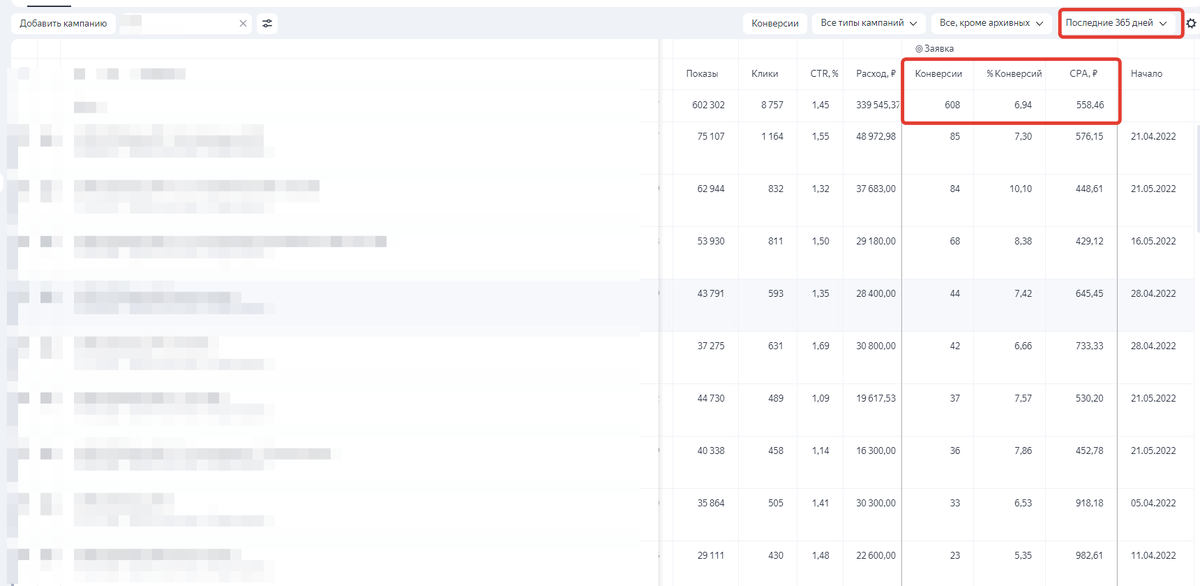This screenshot has width=1200, height=586.
Task: Click impressions cell 75 107
Action: tap(711, 136)
